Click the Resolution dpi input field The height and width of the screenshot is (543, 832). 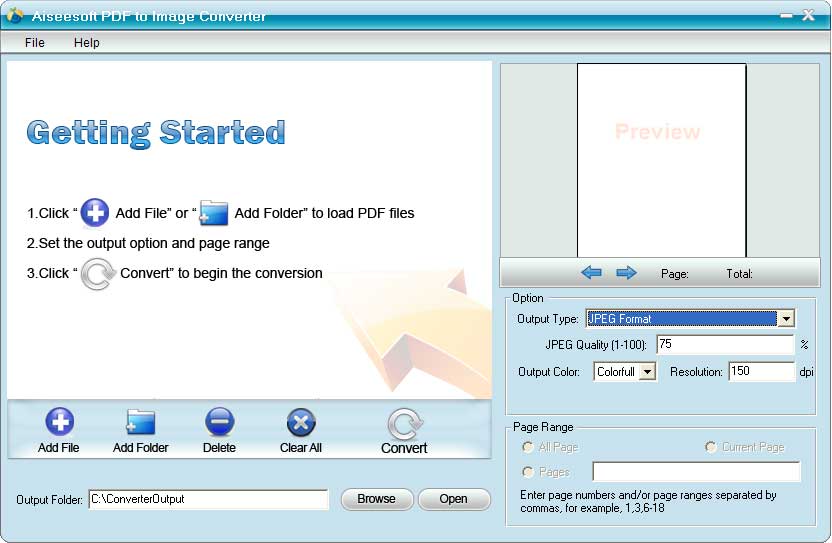click(x=761, y=371)
